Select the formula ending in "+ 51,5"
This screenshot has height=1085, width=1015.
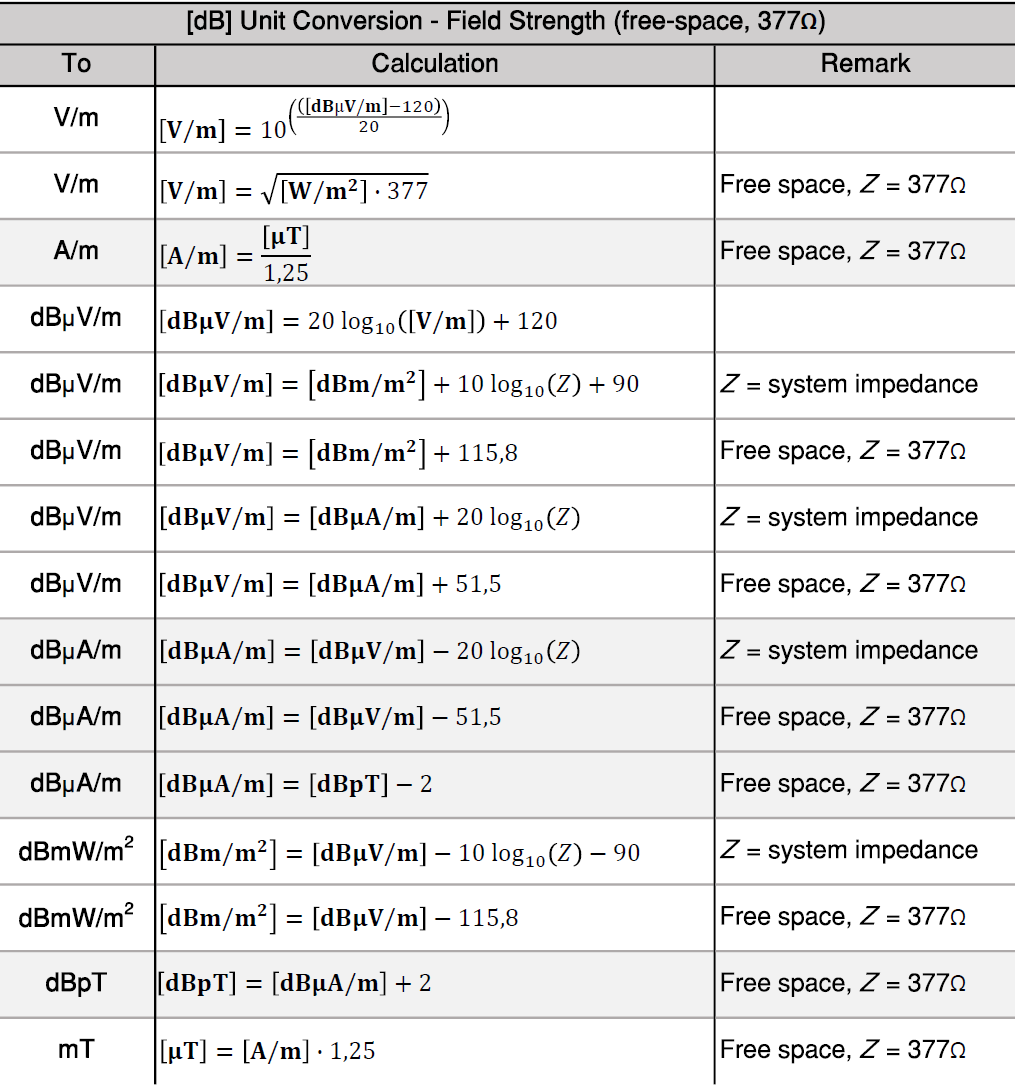[x=330, y=584]
